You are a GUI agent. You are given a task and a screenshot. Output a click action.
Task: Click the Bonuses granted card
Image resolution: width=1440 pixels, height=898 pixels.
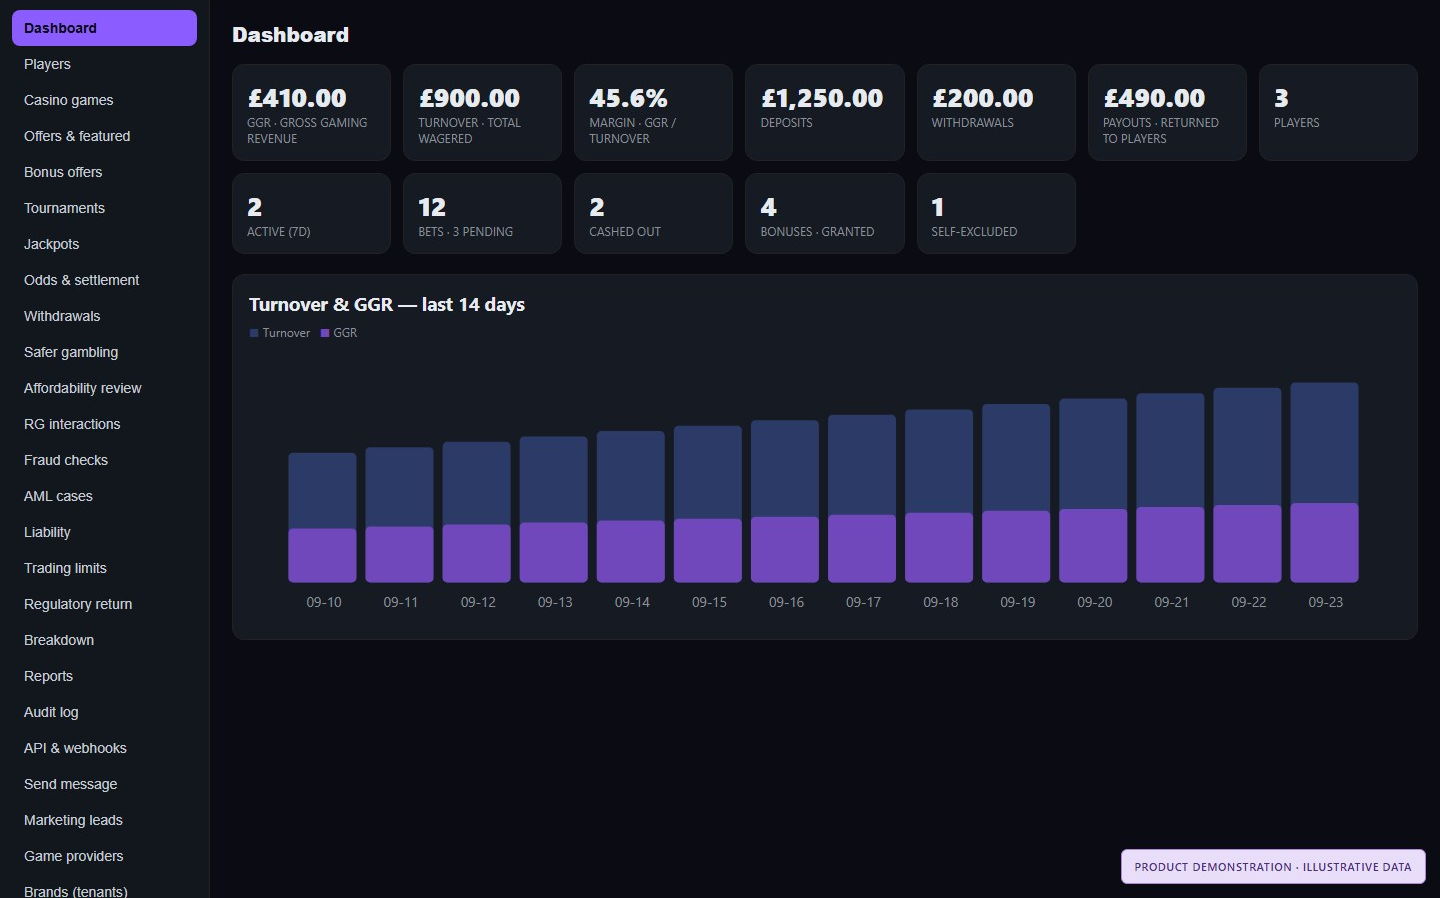pos(824,214)
